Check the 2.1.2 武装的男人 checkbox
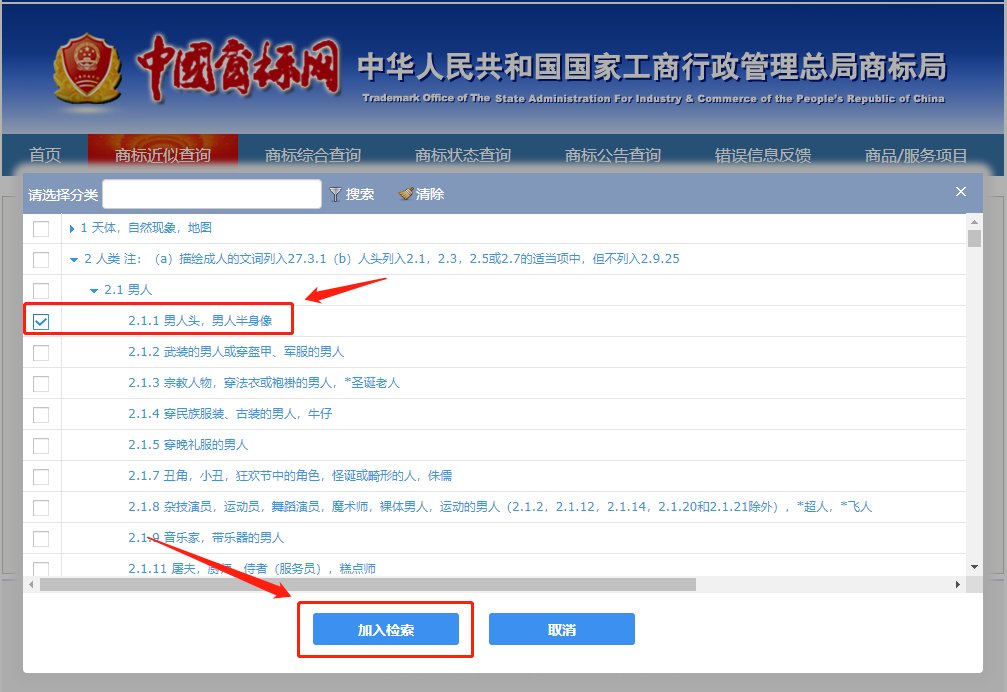This screenshot has width=1007, height=692. [40, 352]
